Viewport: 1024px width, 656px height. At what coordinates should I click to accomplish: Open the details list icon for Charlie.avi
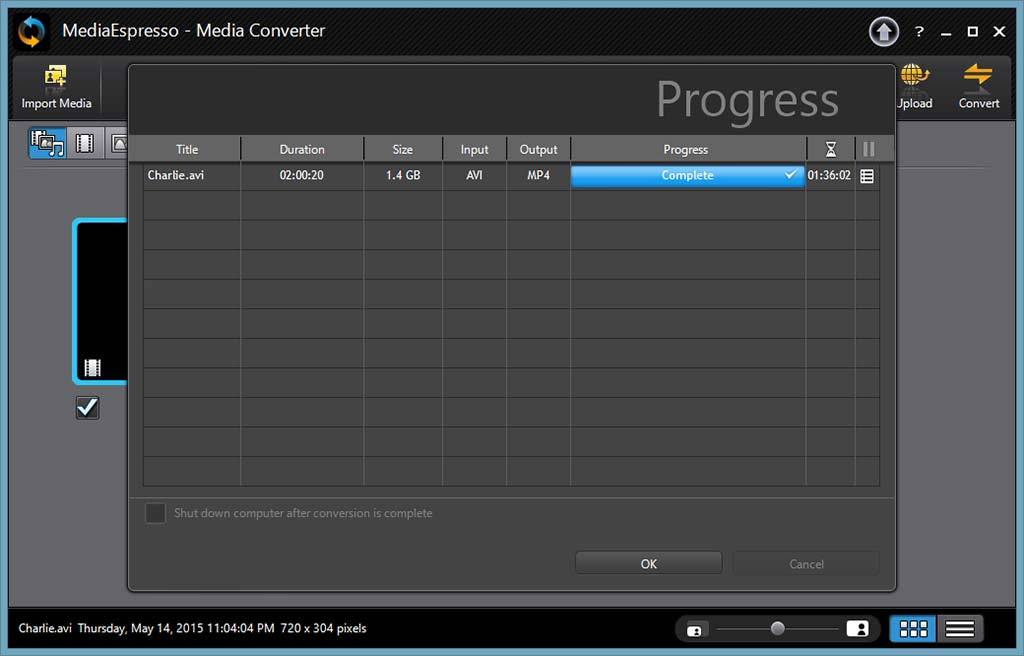pos(867,176)
